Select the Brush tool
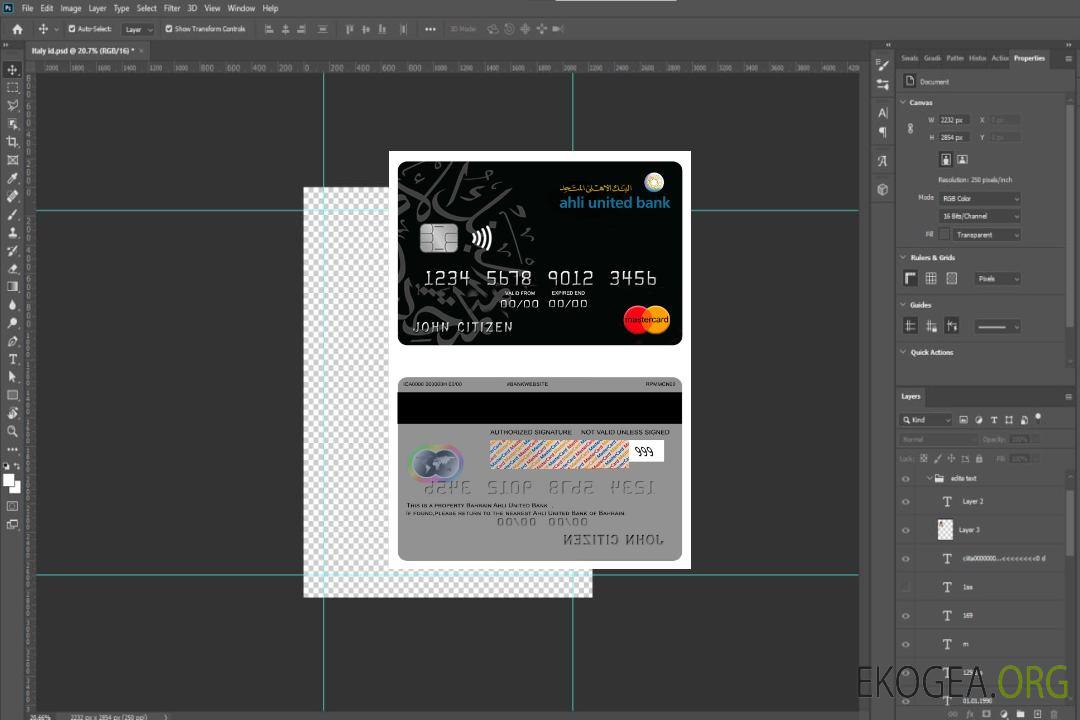Image resolution: width=1080 pixels, height=720 pixels. coord(12,214)
